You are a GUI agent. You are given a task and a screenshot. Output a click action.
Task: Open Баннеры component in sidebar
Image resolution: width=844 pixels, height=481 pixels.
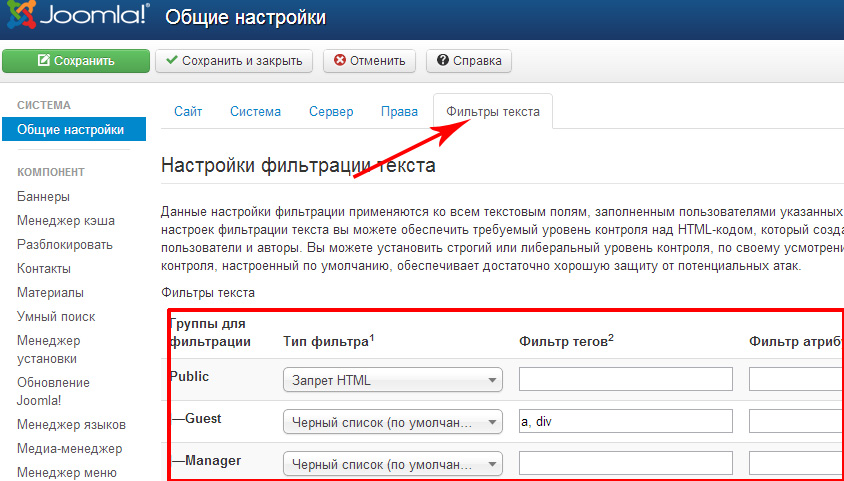pos(43,197)
